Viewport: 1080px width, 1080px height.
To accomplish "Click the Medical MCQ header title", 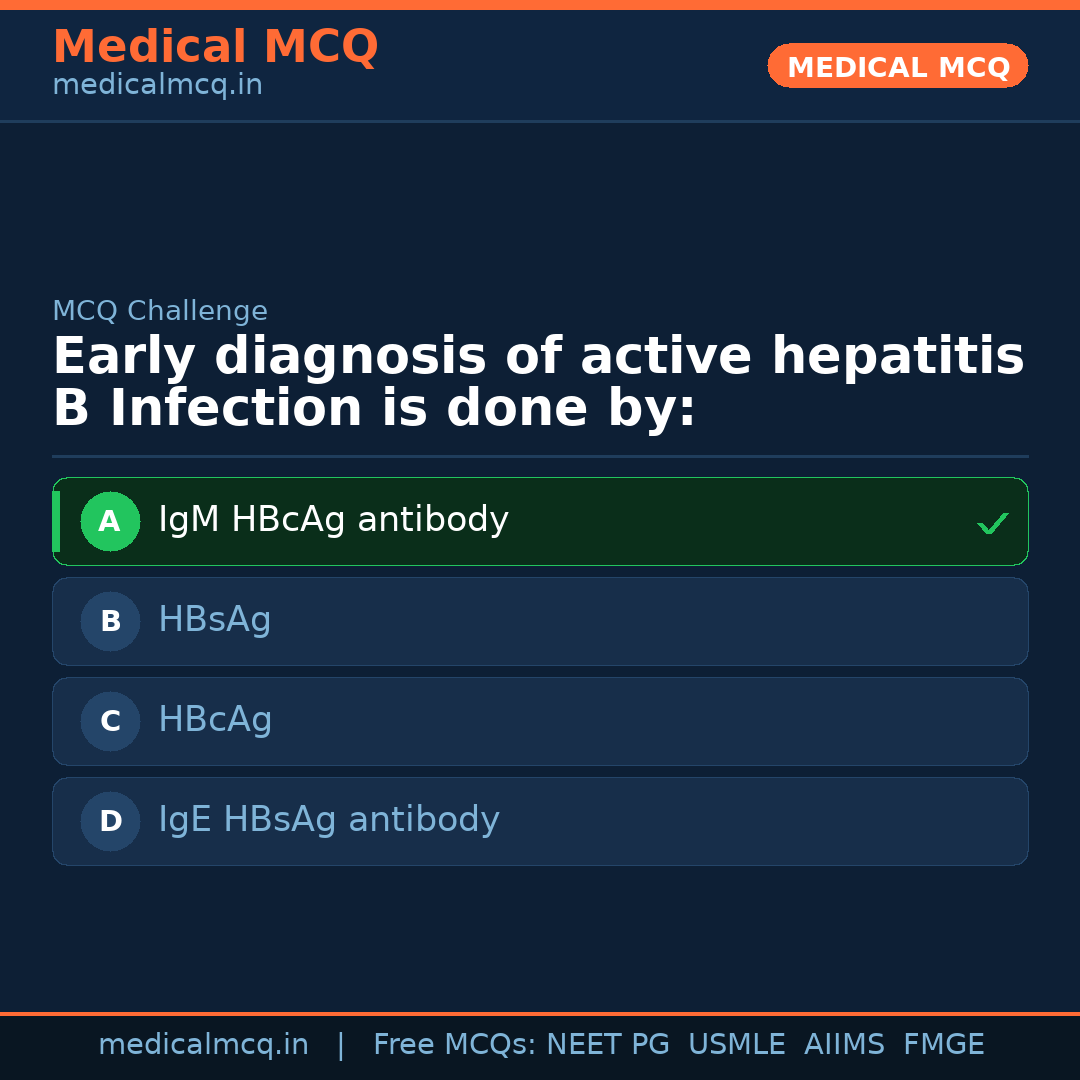I will [215, 47].
